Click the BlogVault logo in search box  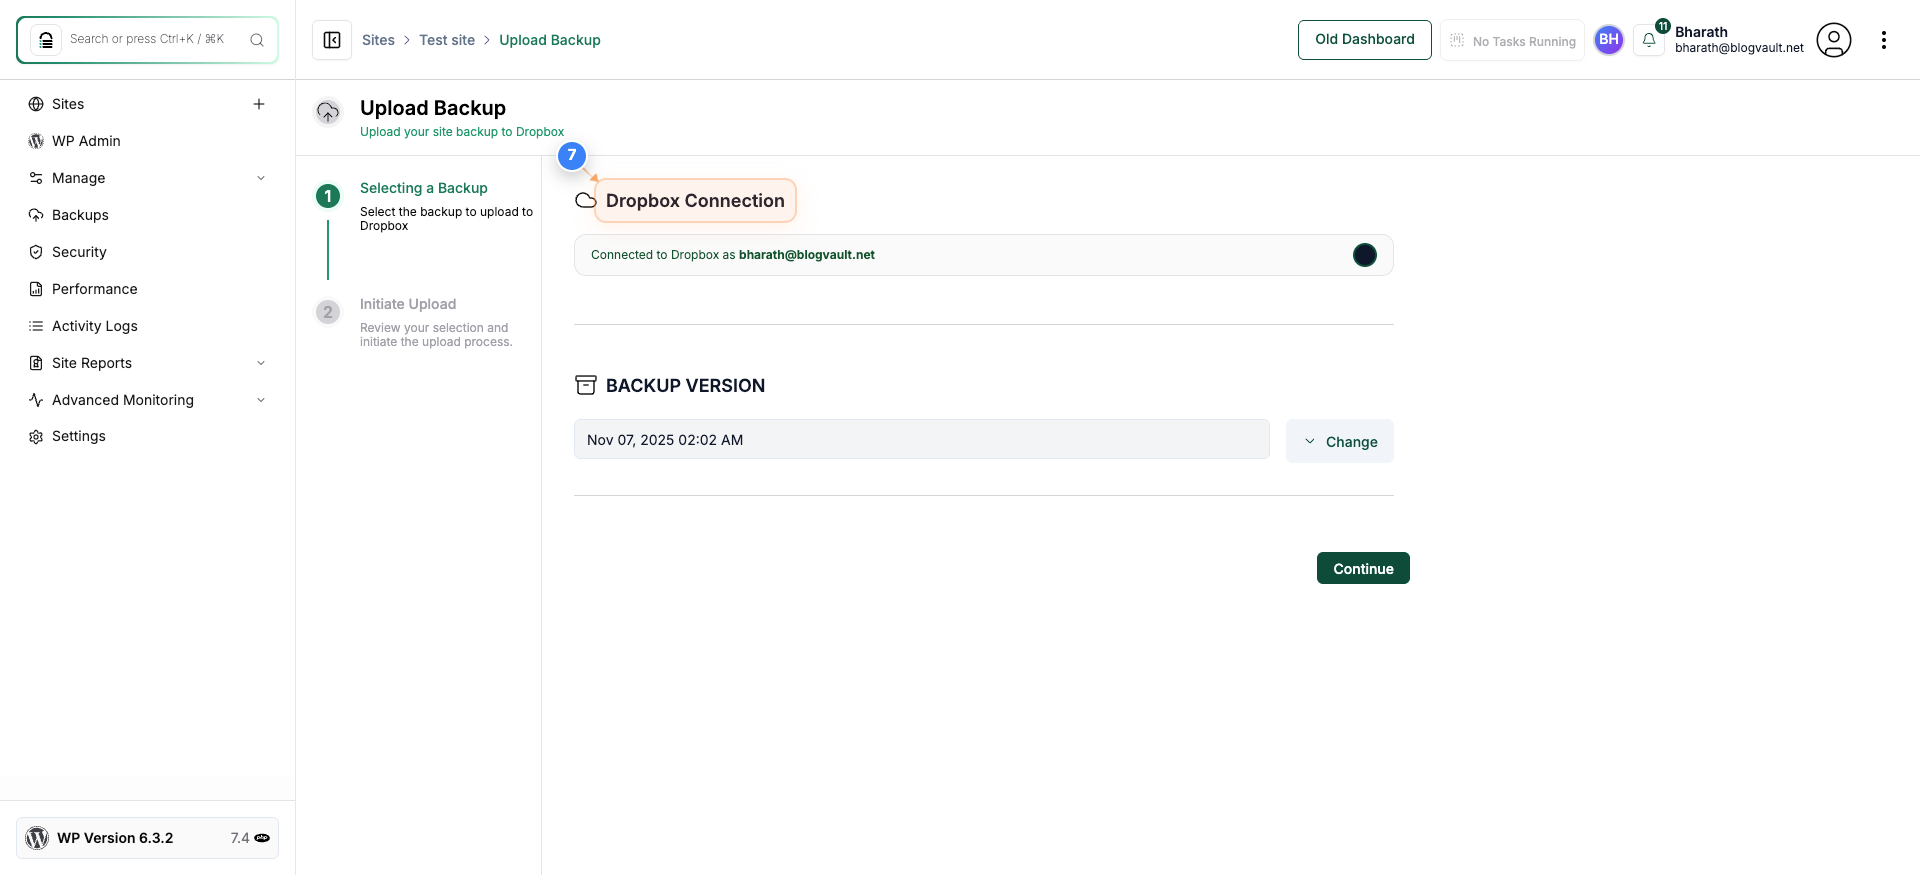pyautogui.click(x=46, y=40)
